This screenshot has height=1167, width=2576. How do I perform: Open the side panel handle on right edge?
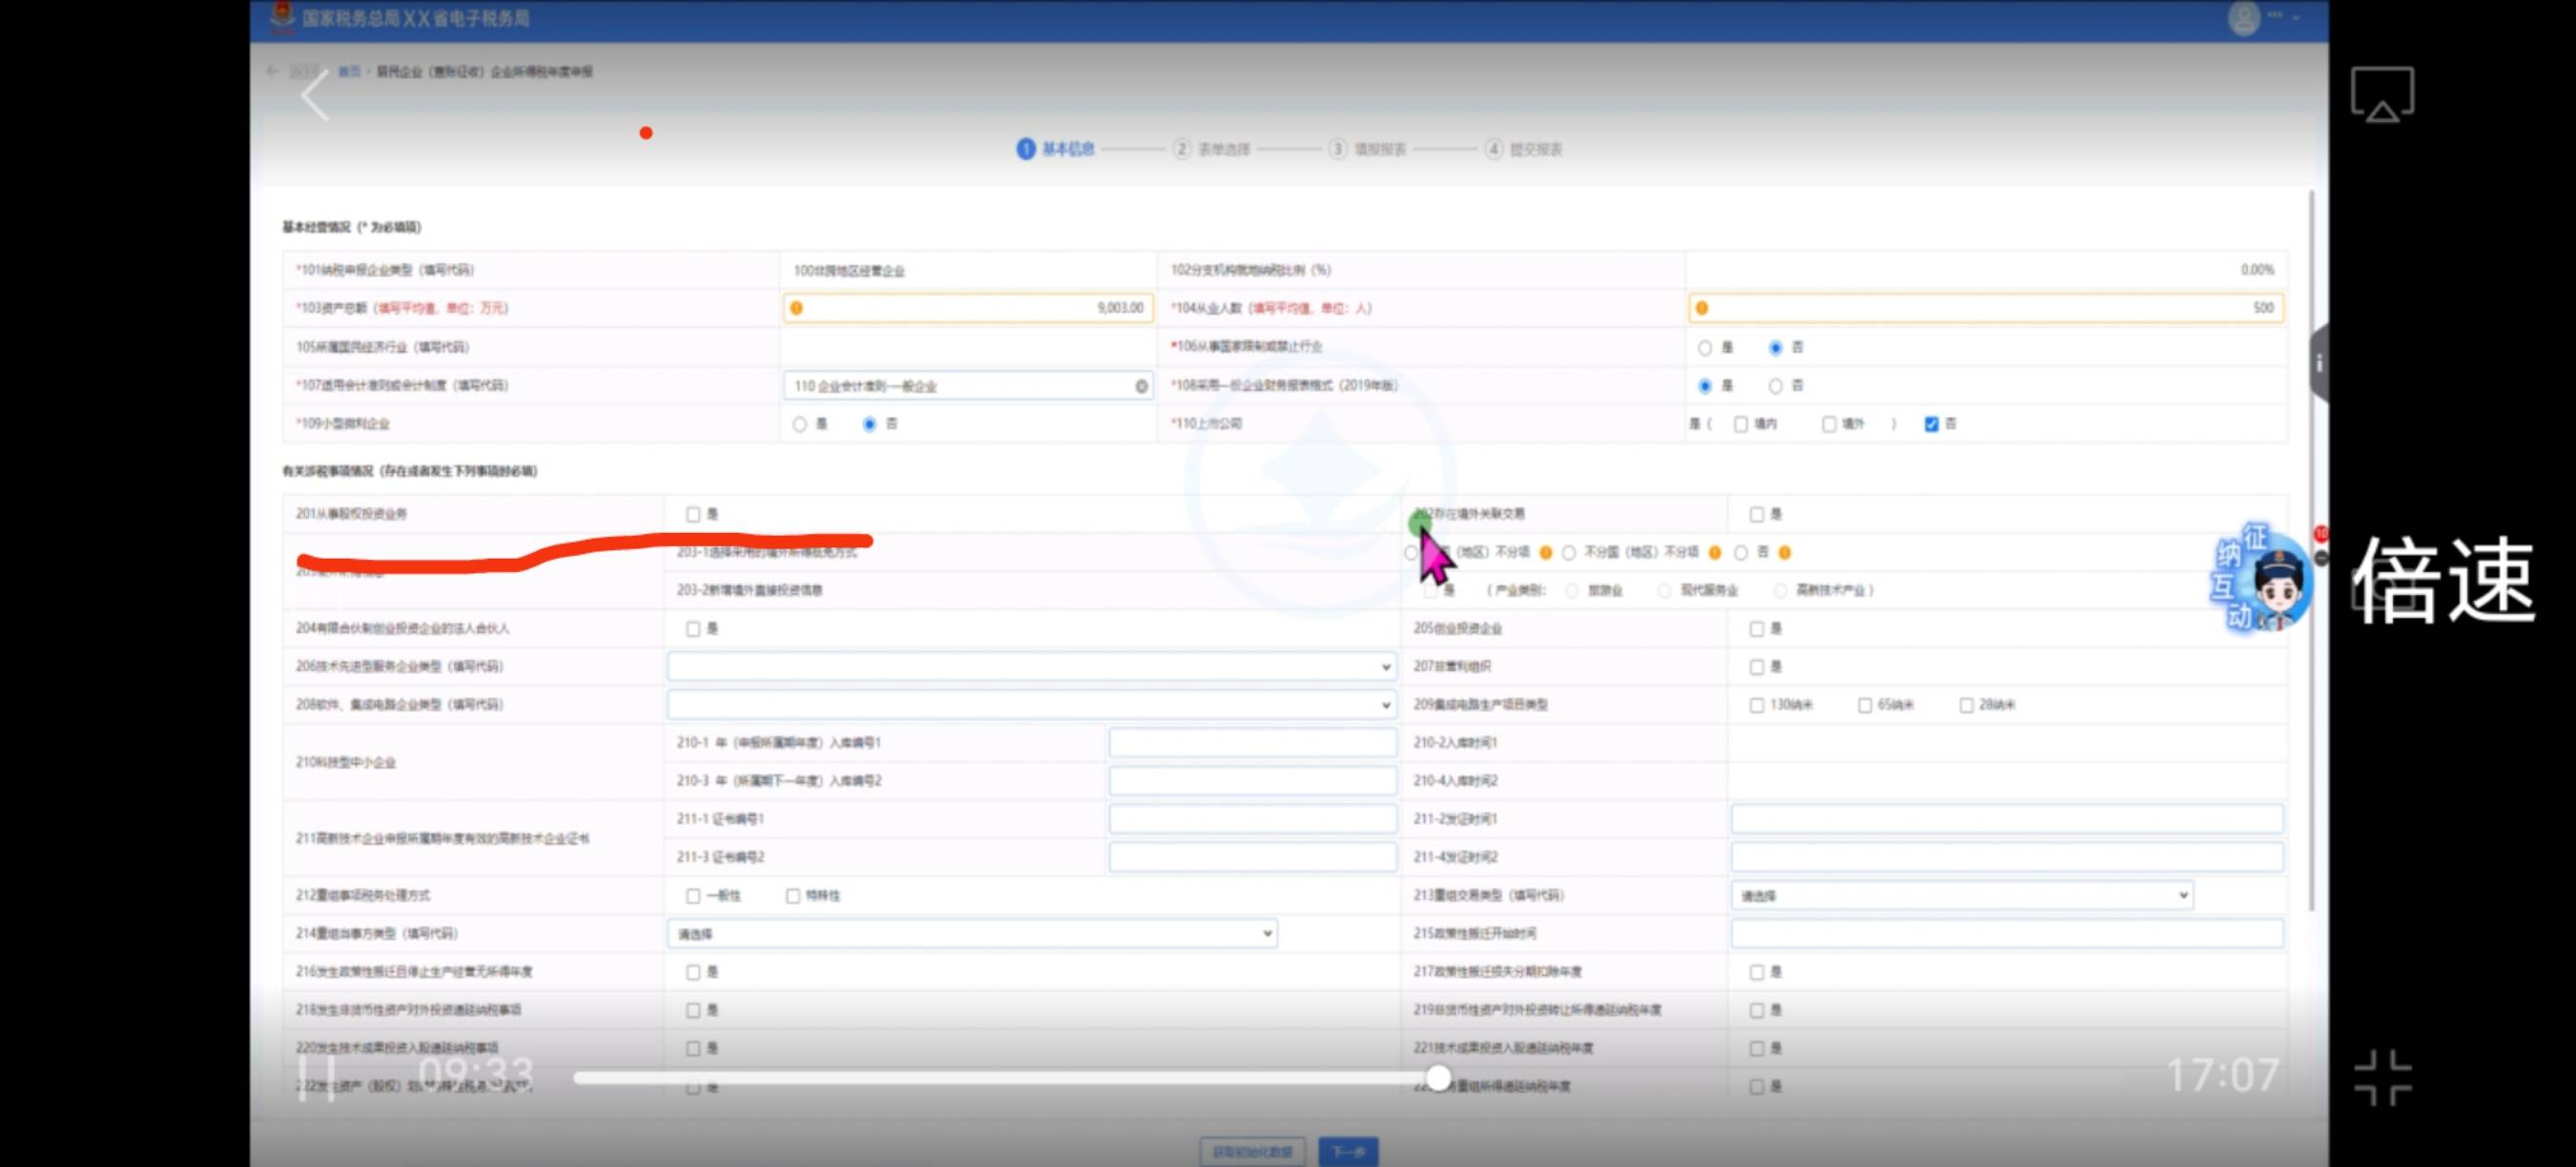coord(2319,363)
